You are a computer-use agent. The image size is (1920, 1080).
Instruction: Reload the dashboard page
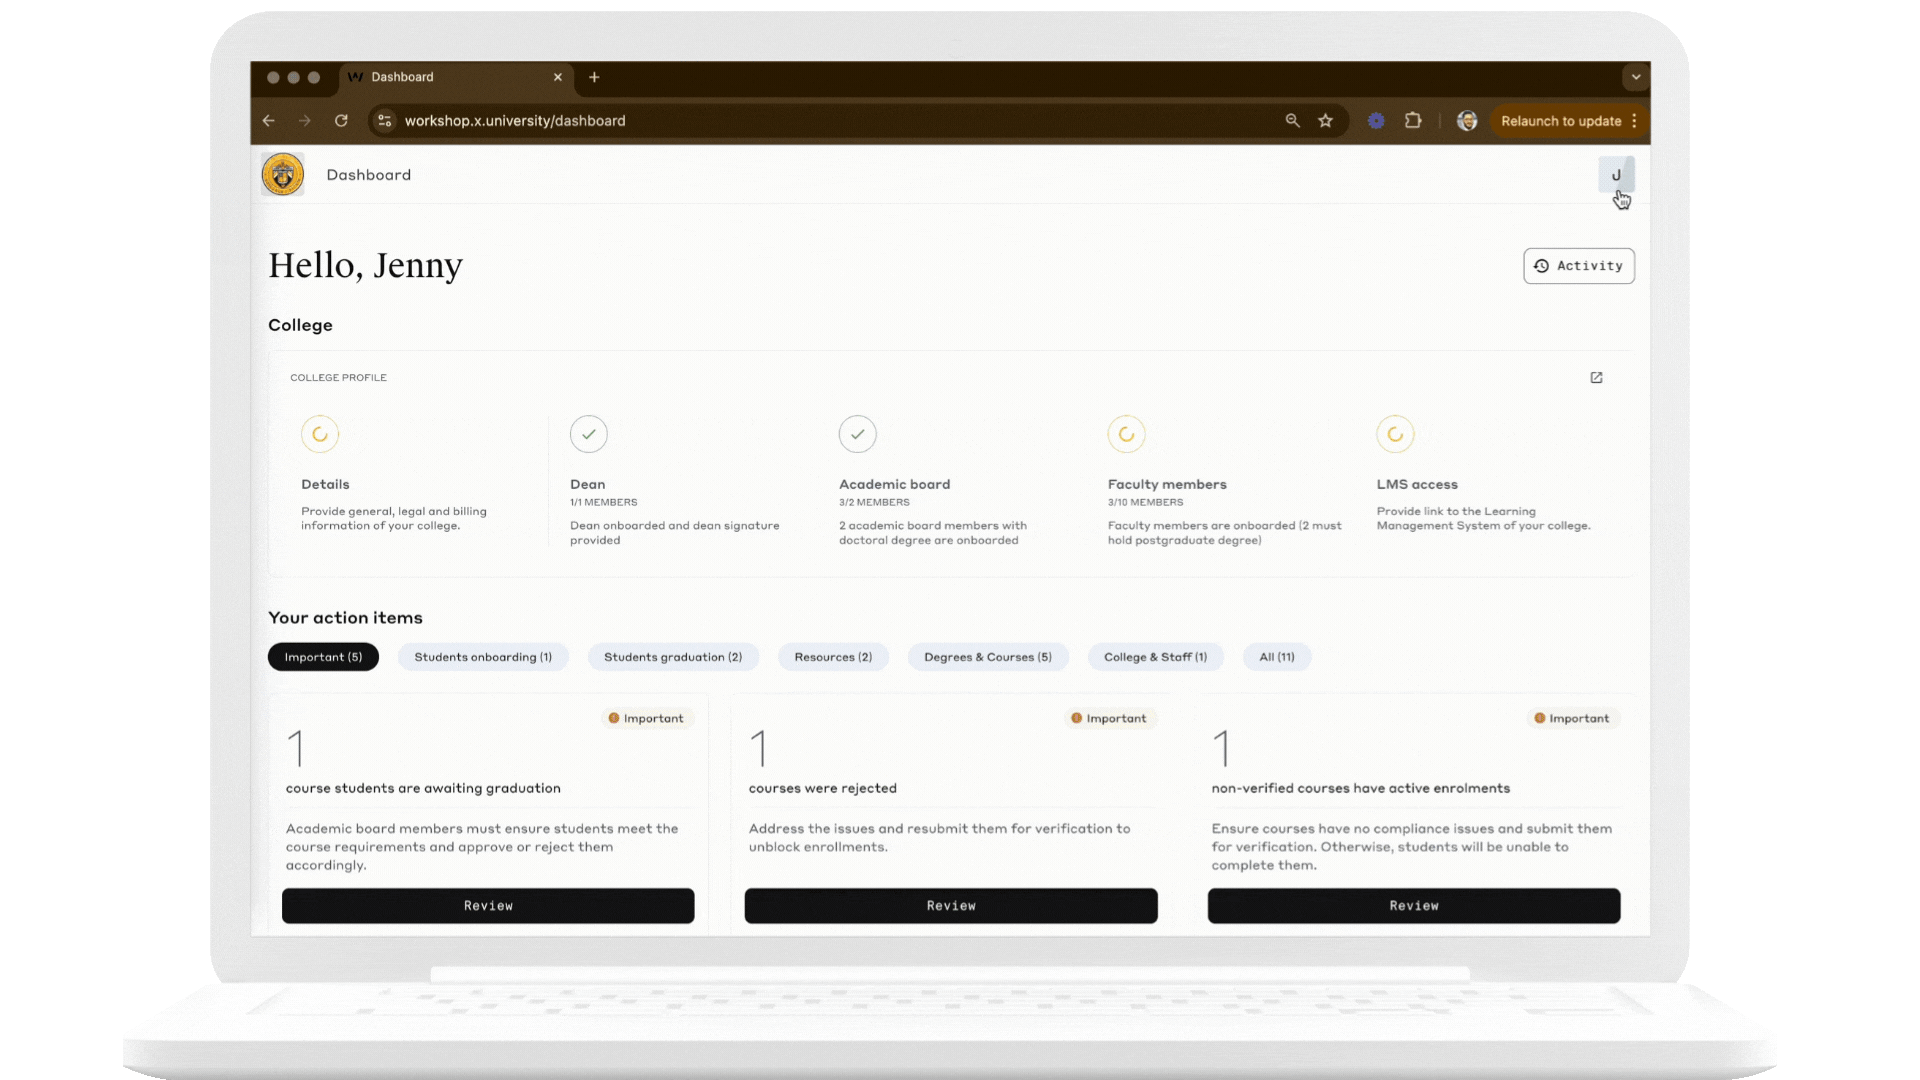pyautogui.click(x=342, y=120)
